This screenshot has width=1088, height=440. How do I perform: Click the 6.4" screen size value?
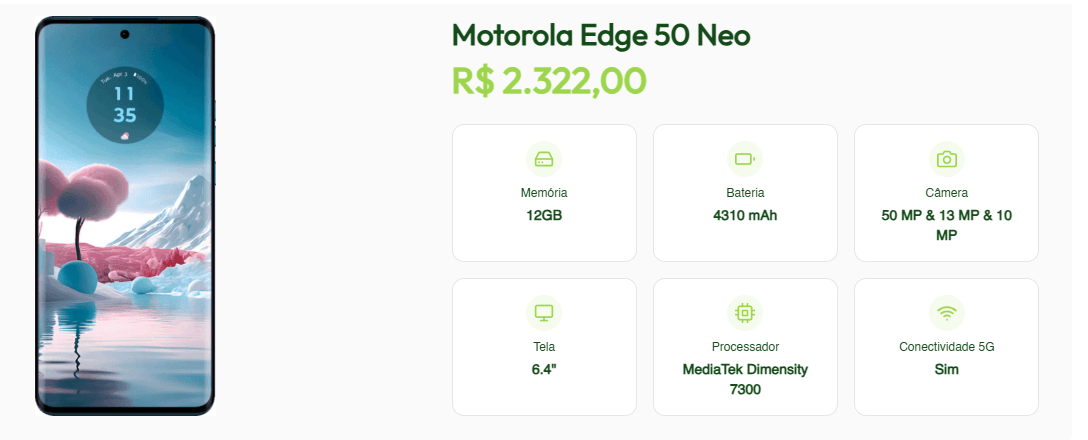click(x=544, y=369)
